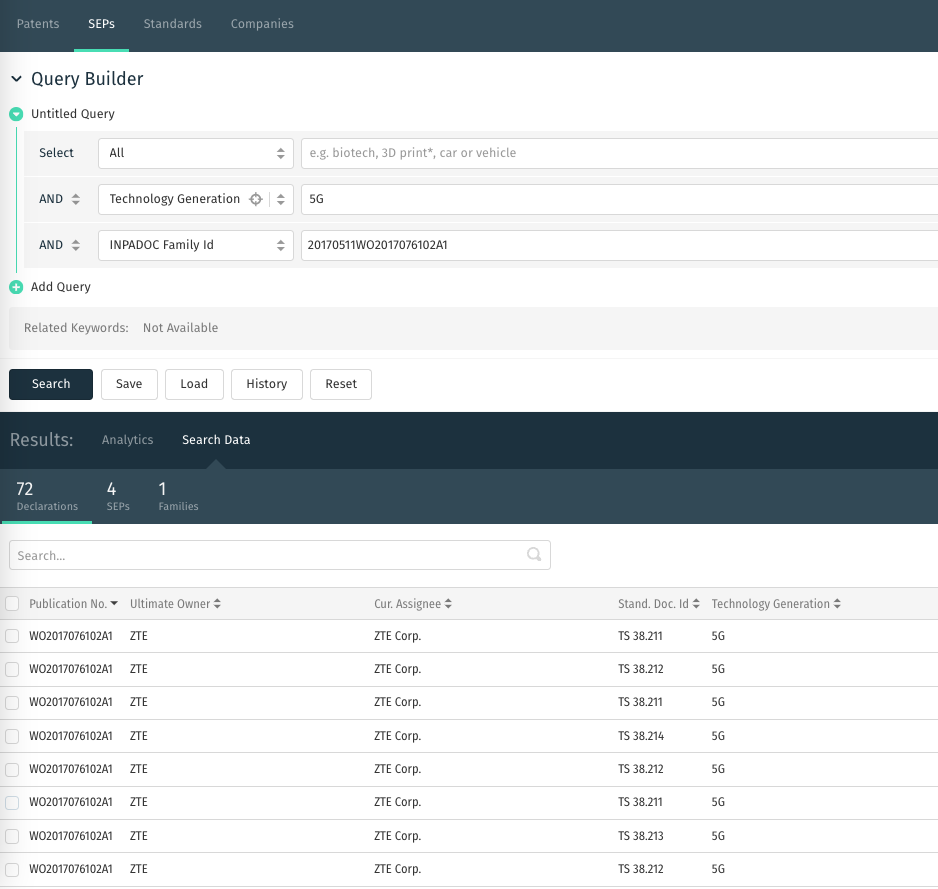Click the TS 38.214 cell
The height and width of the screenshot is (889, 938).
pos(641,736)
